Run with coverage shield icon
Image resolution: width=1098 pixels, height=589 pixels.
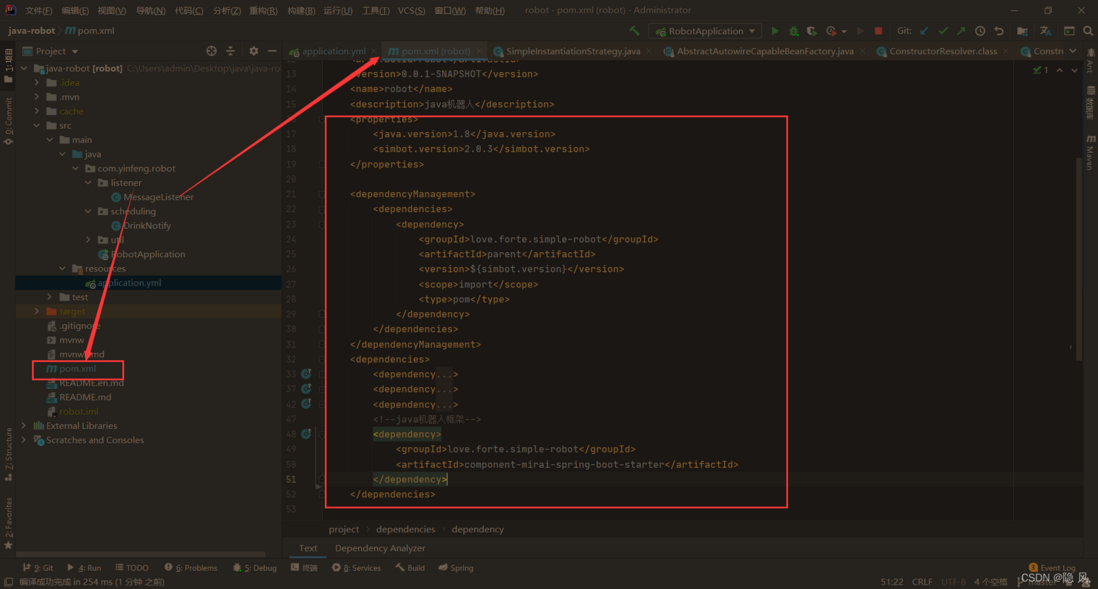[812, 31]
